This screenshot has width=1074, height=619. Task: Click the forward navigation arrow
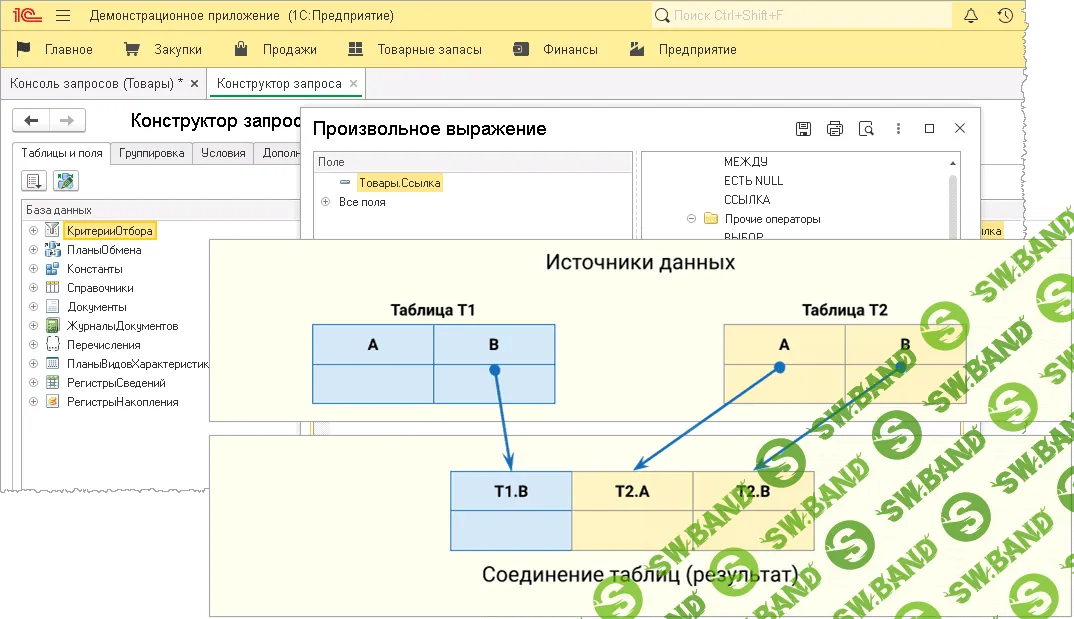click(x=66, y=120)
